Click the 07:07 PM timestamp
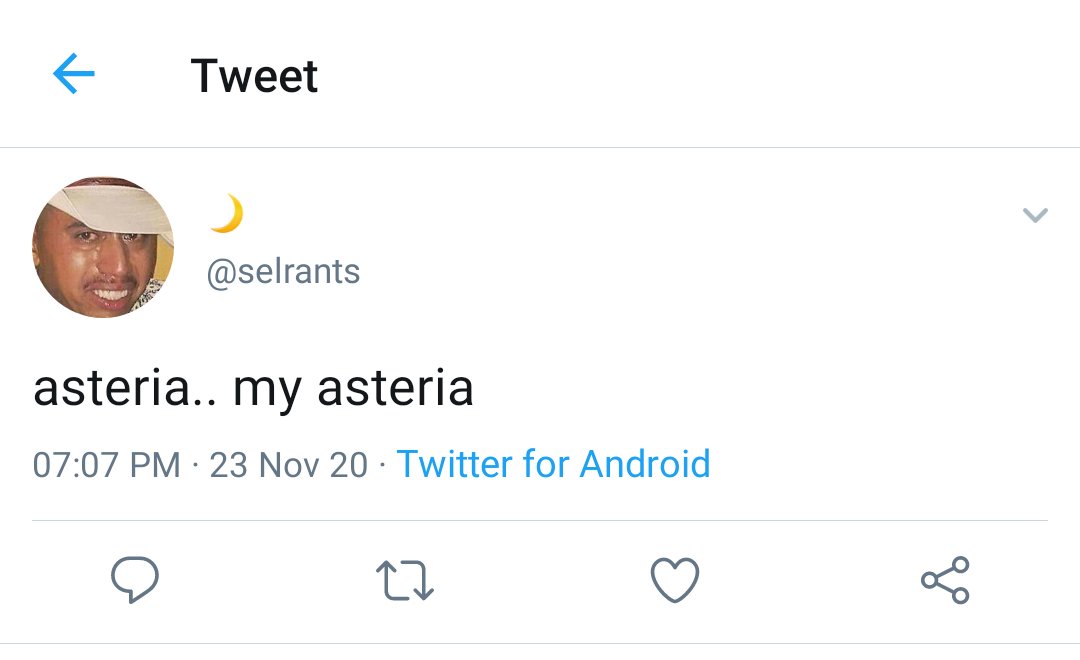The height and width of the screenshot is (660, 1080). 107,464
